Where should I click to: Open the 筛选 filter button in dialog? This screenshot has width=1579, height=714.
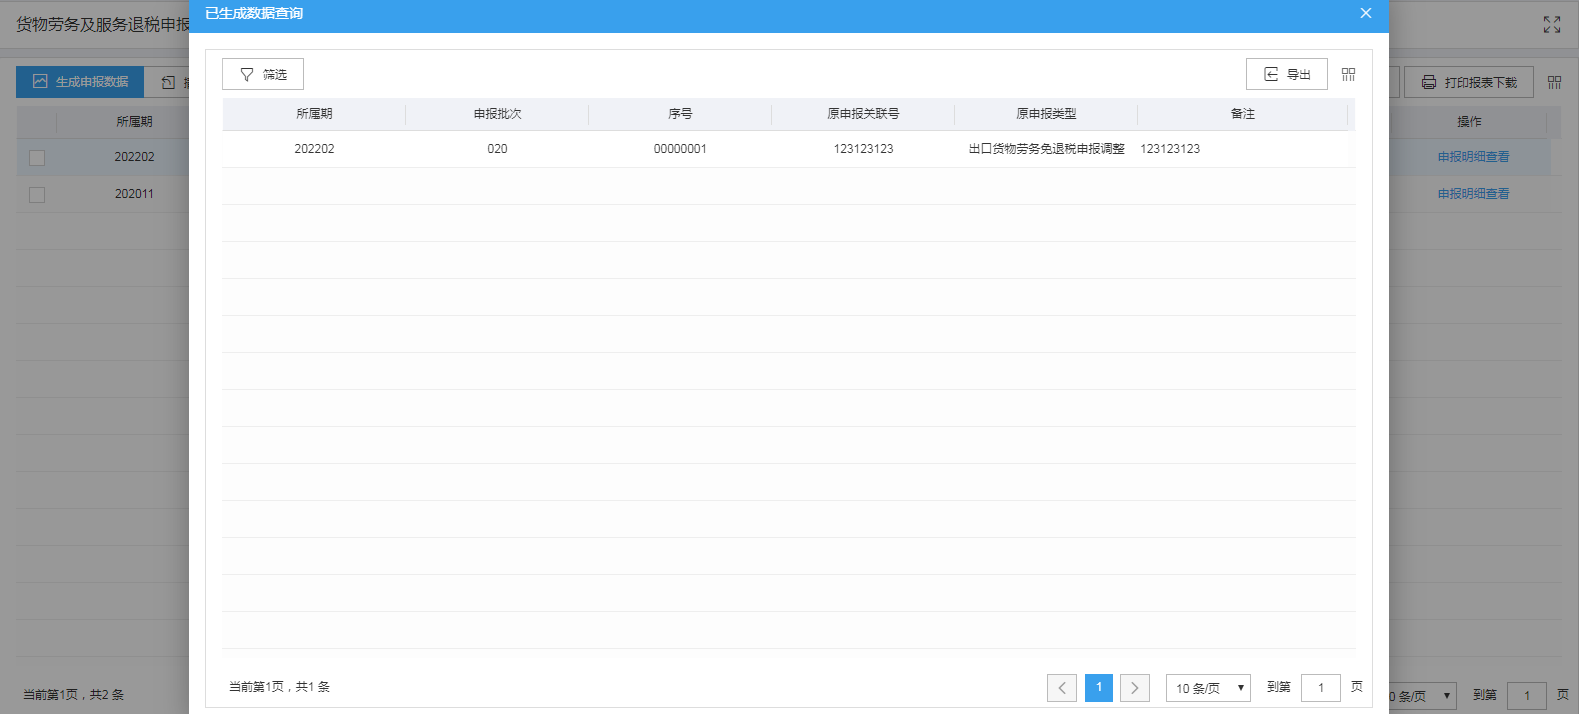pos(263,74)
